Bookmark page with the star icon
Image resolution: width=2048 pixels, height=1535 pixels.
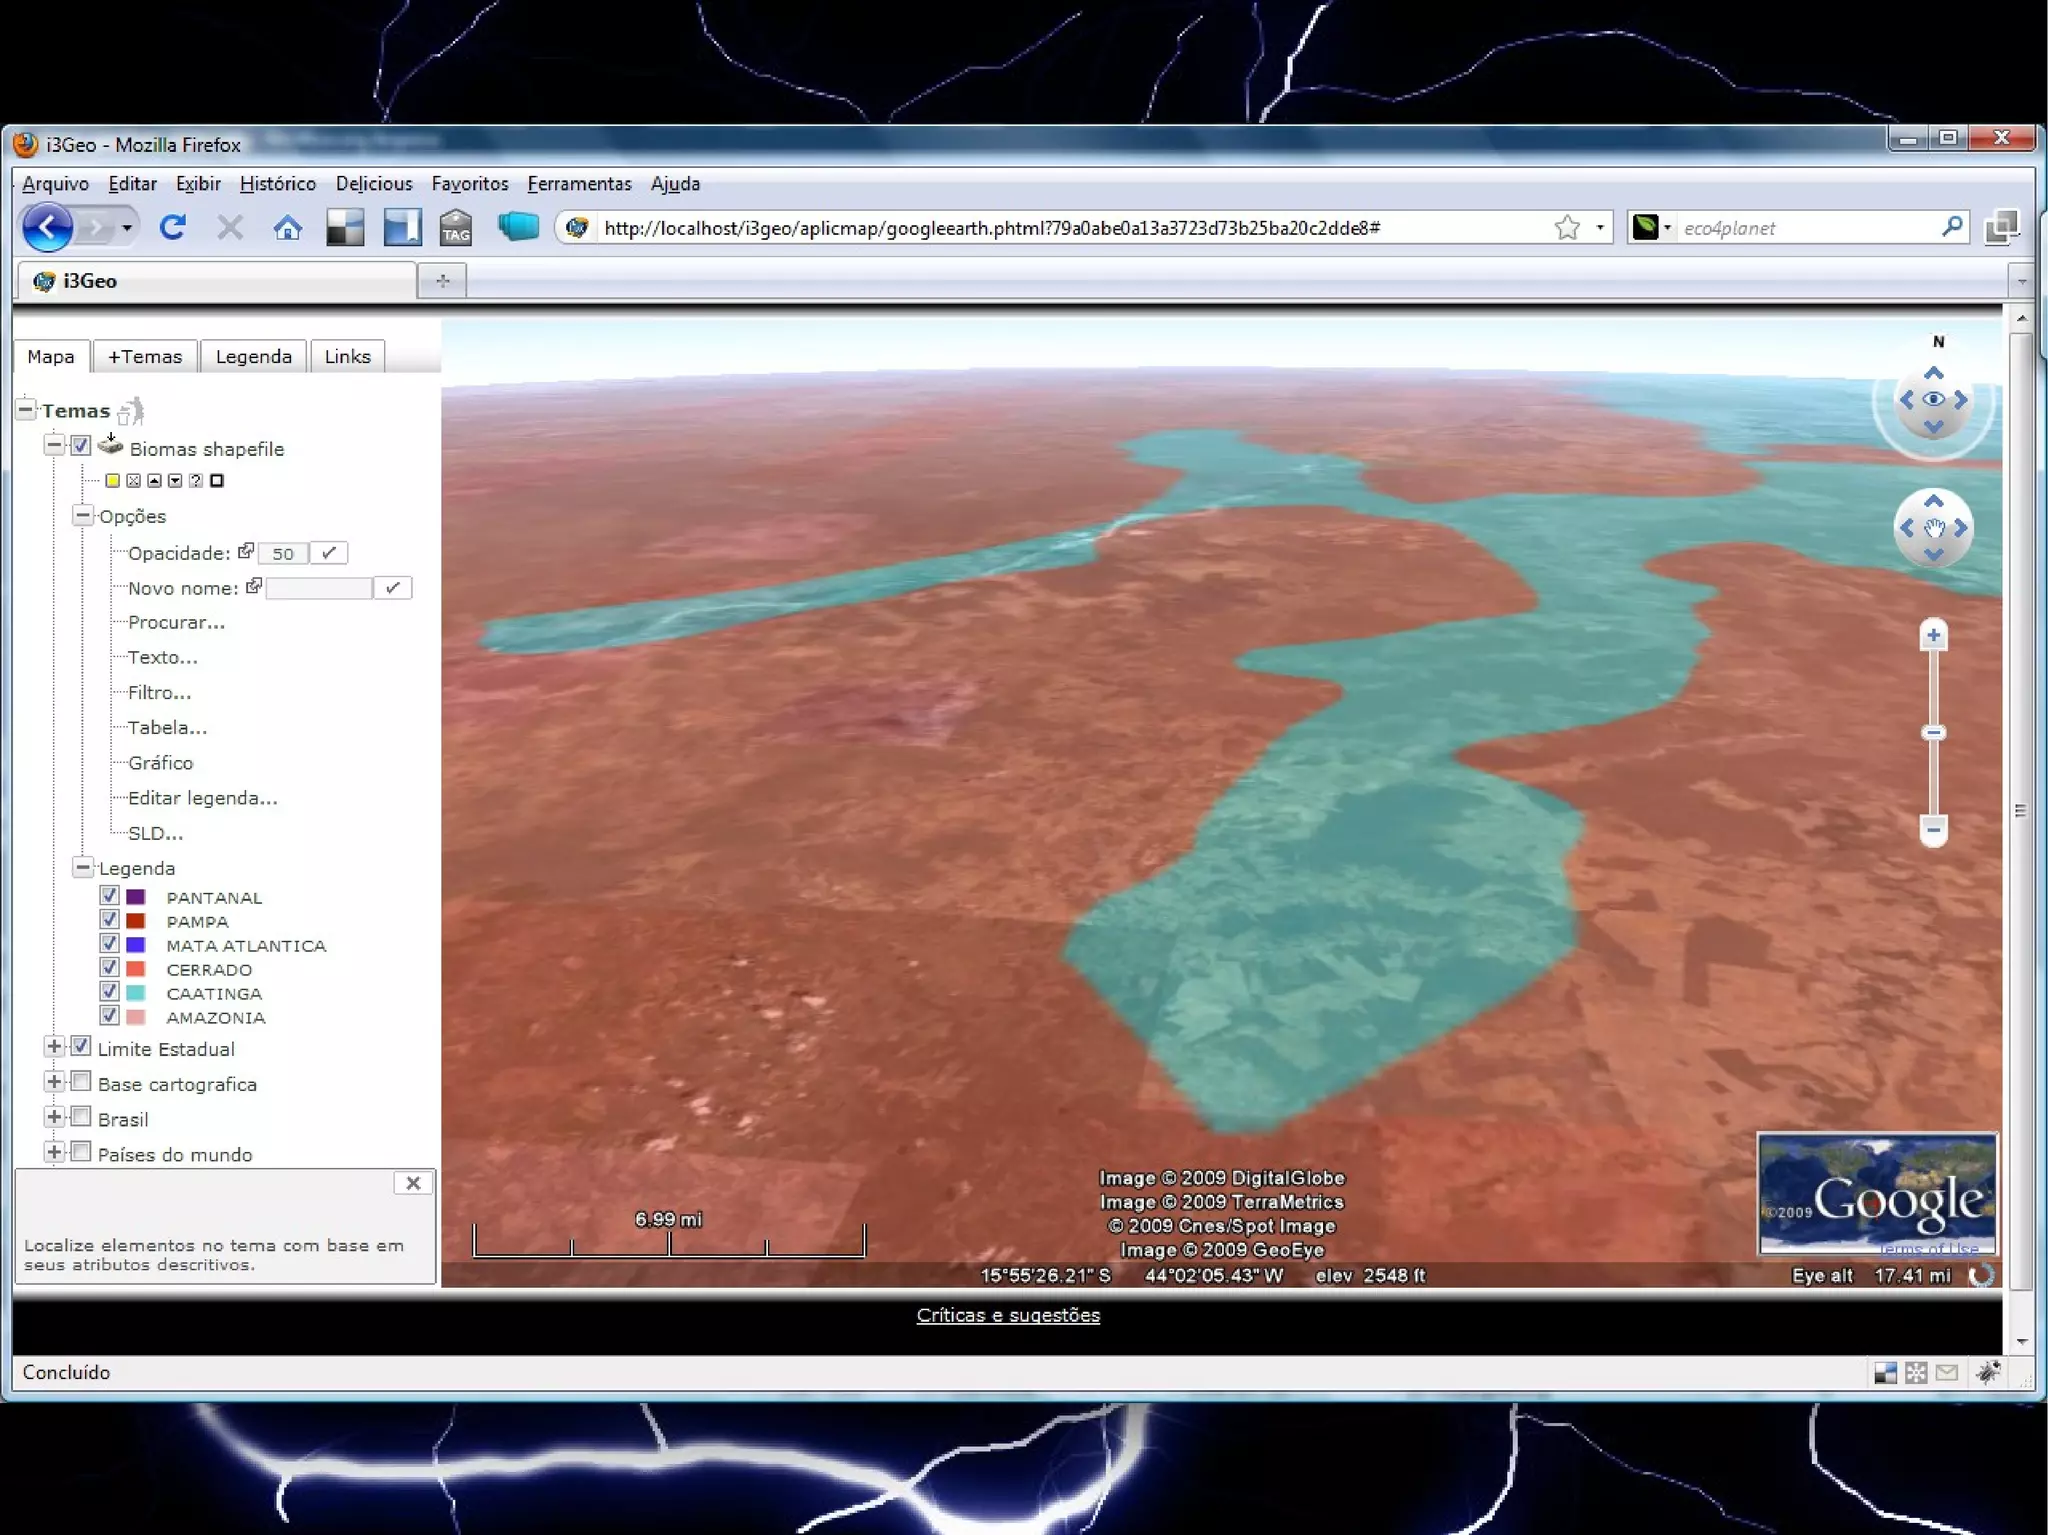1567,228
